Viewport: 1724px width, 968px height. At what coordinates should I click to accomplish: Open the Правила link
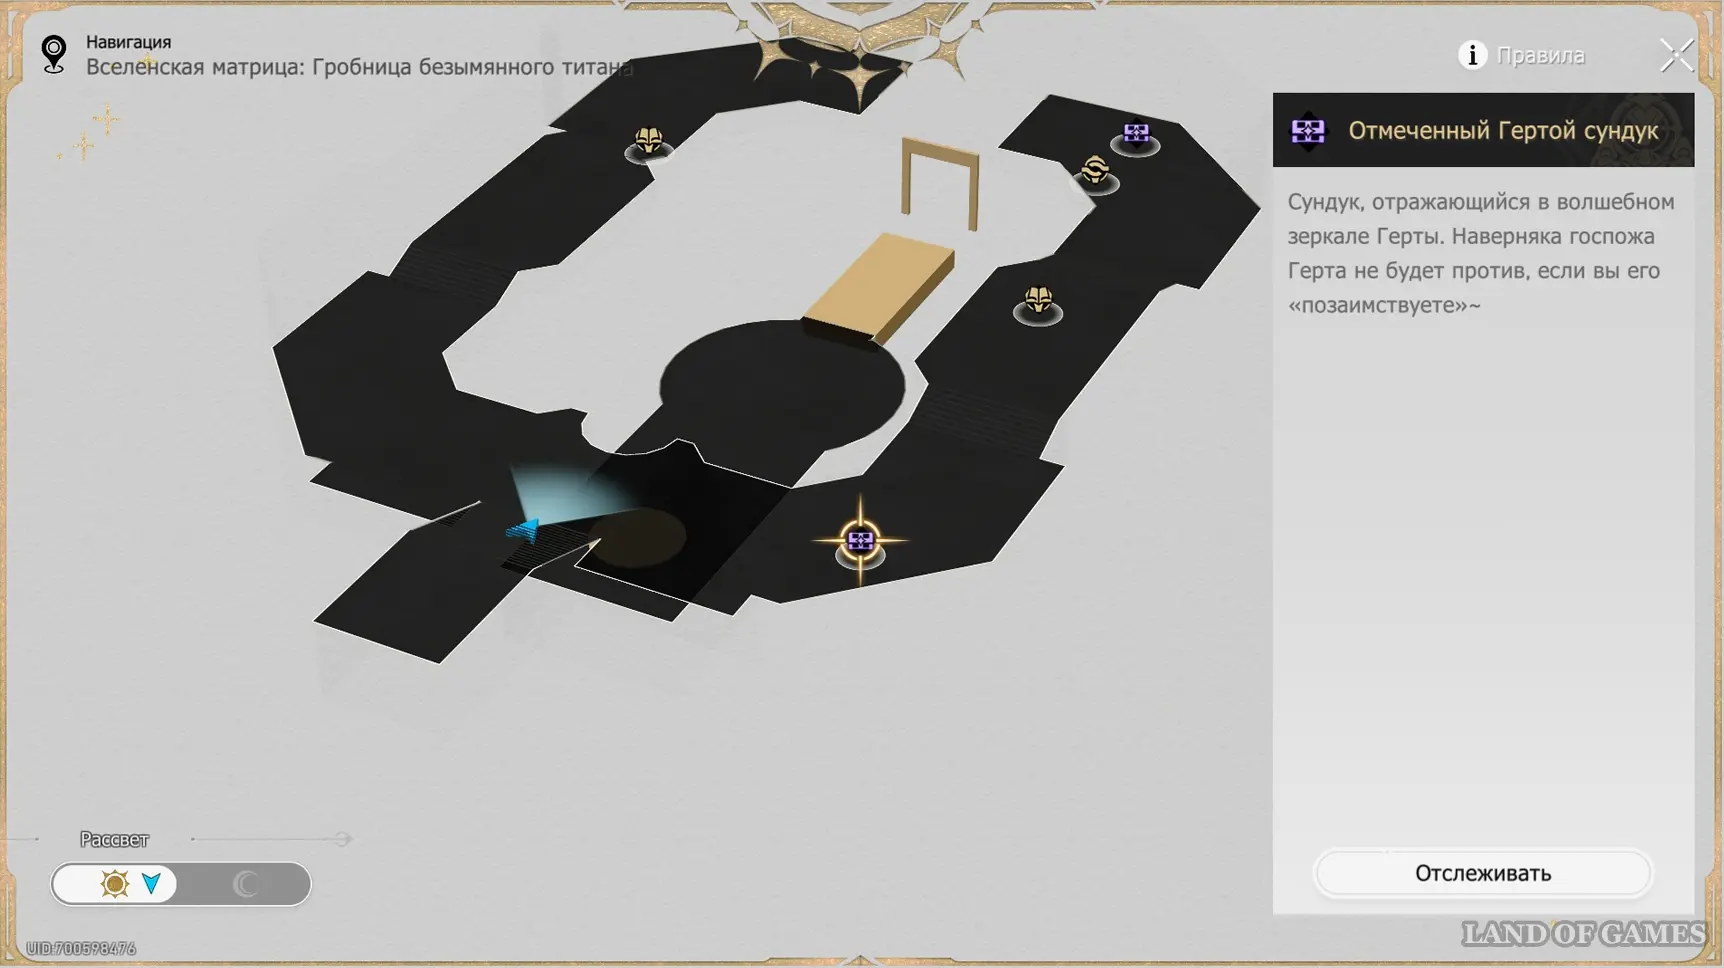click(x=1540, y=56)
